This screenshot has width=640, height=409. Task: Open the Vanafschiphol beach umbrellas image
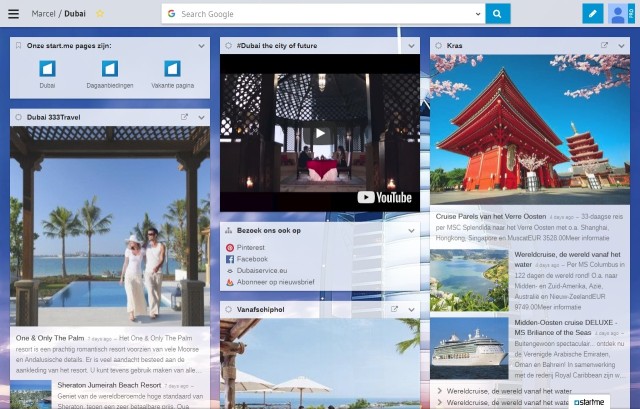click(320, 364)
